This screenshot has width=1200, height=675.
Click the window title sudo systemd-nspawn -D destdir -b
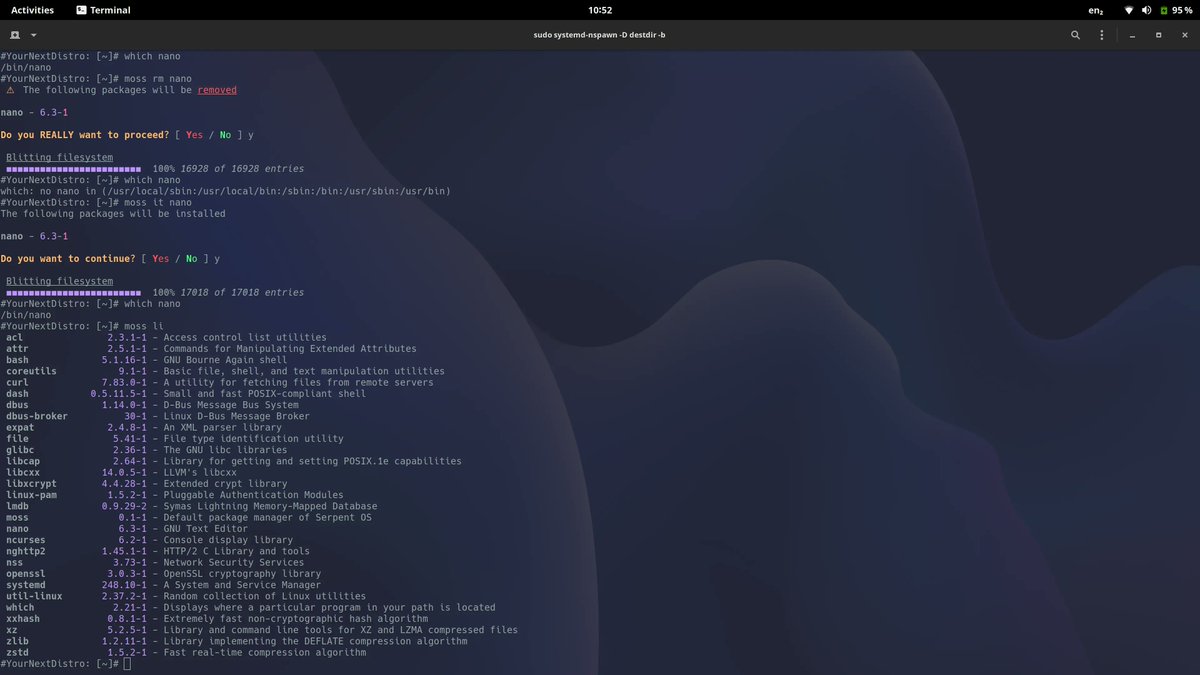pos(600,35)
